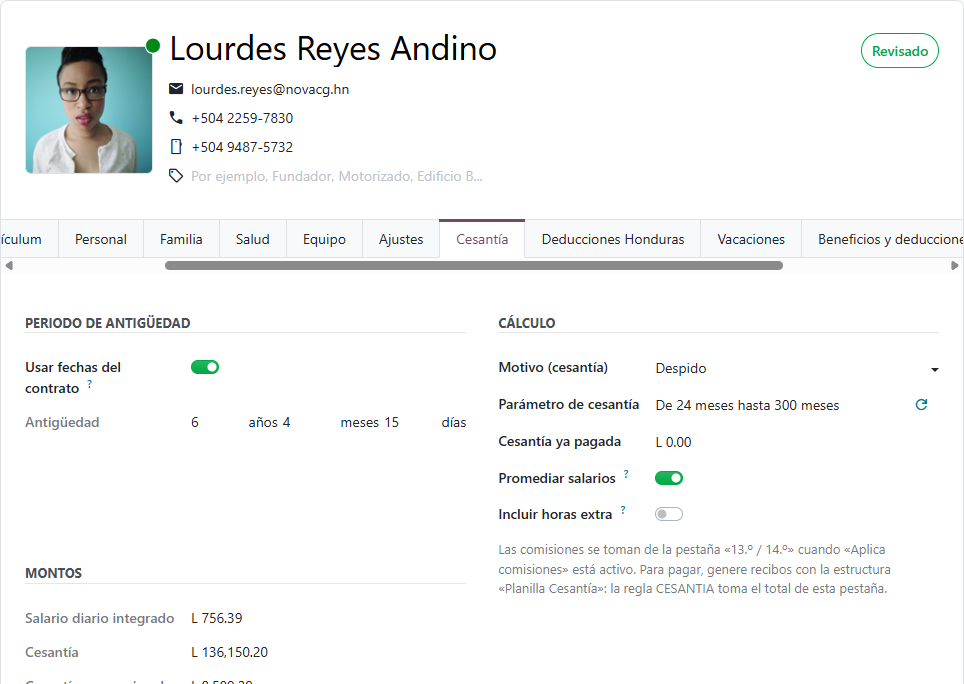Open the Deducciones Honduras tab
Image resolution: width=964 pixels, height=684 pixels.
pyautogui.click(x=613, y=239)
